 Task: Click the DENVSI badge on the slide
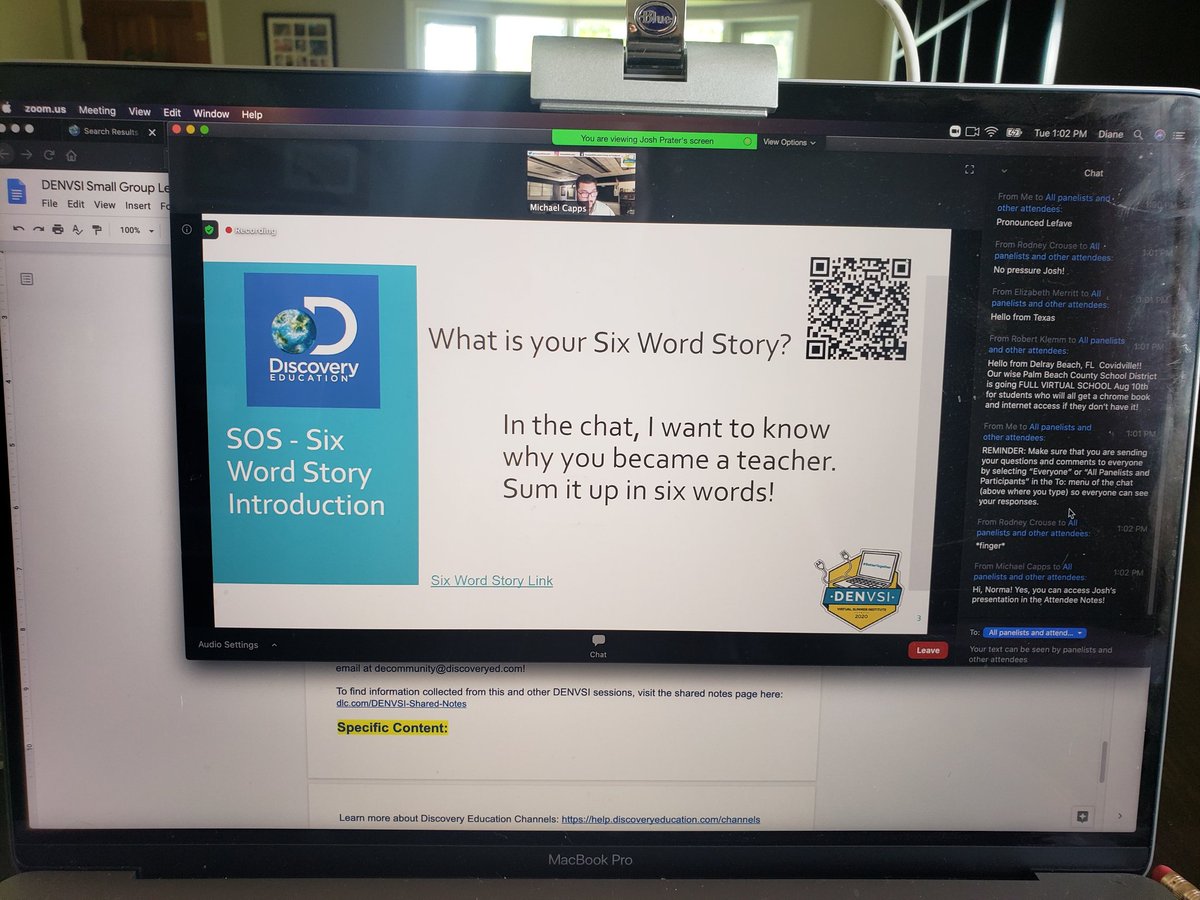(x=861, y=589)
